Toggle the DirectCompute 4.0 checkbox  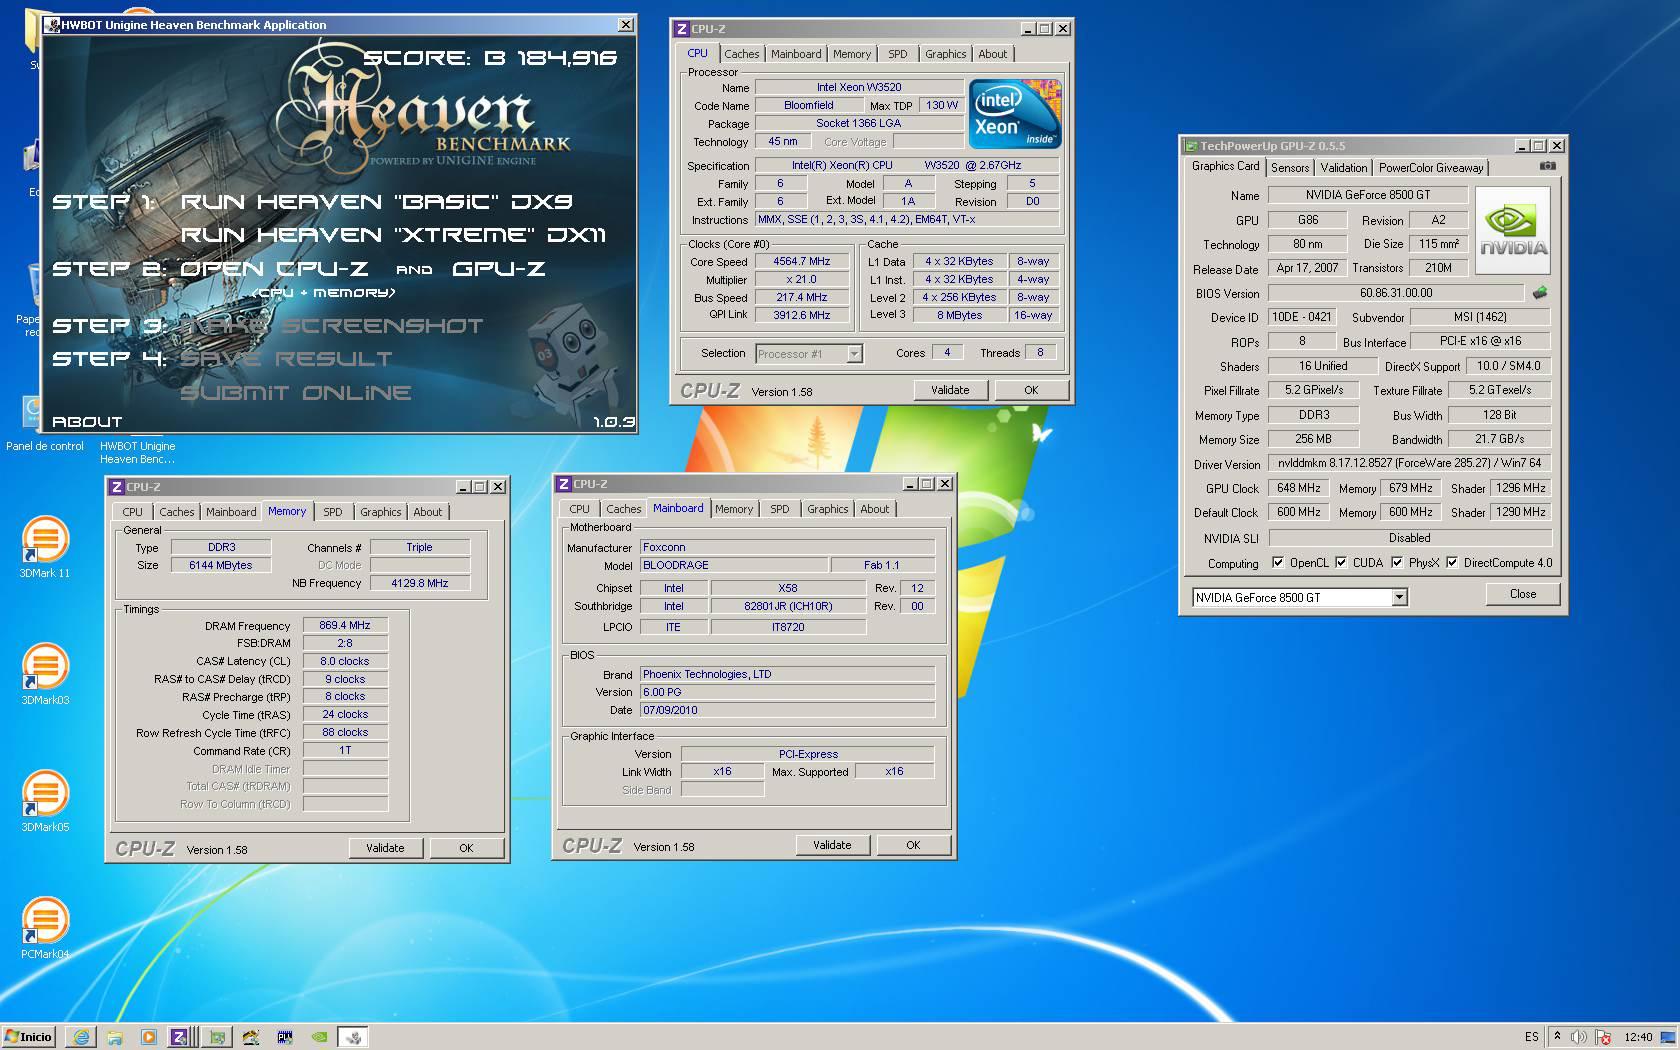[1451, 562]
